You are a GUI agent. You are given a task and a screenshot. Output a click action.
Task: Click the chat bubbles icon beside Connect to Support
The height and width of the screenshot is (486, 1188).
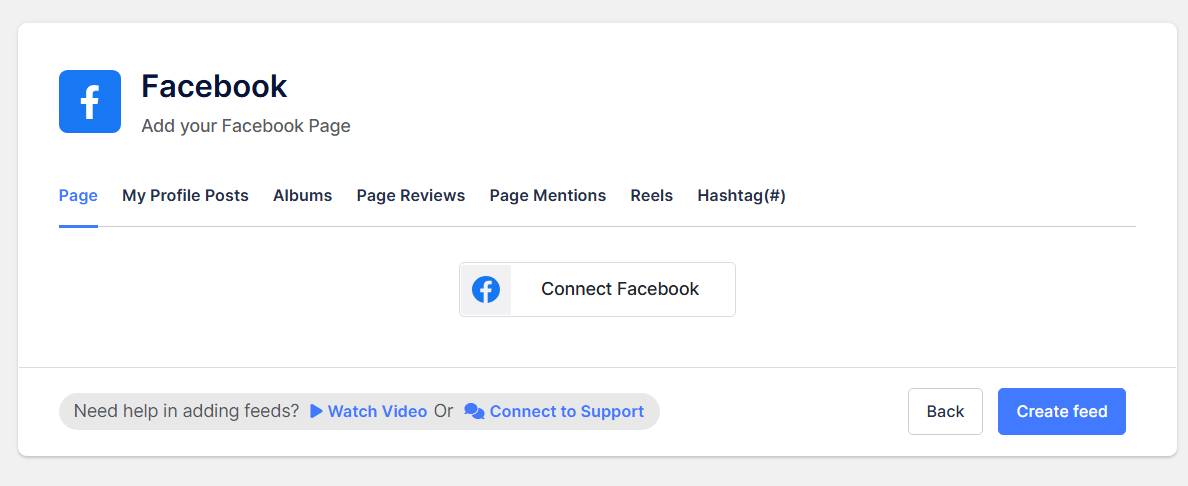click(474, 412)
